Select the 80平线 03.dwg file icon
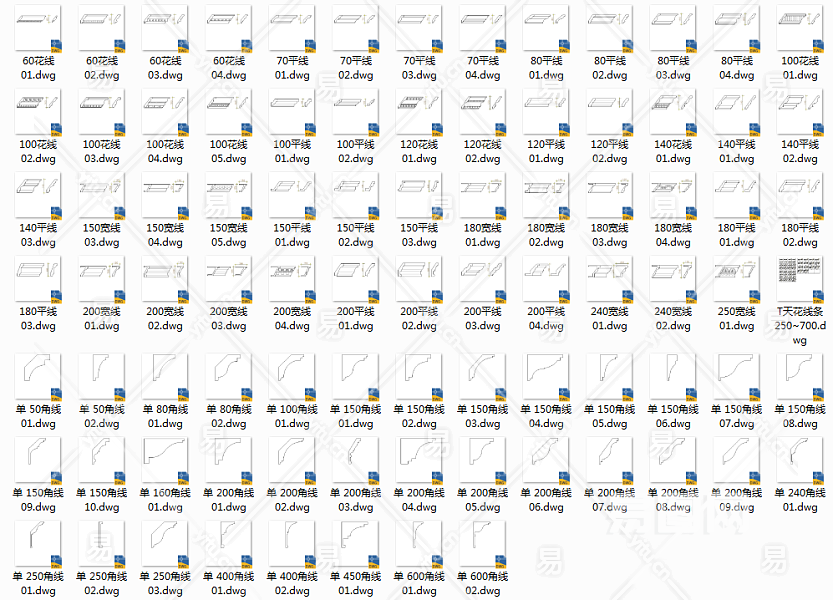Viewport: 833px width, 600px height. pyautogui.click(x=673, y=29)
